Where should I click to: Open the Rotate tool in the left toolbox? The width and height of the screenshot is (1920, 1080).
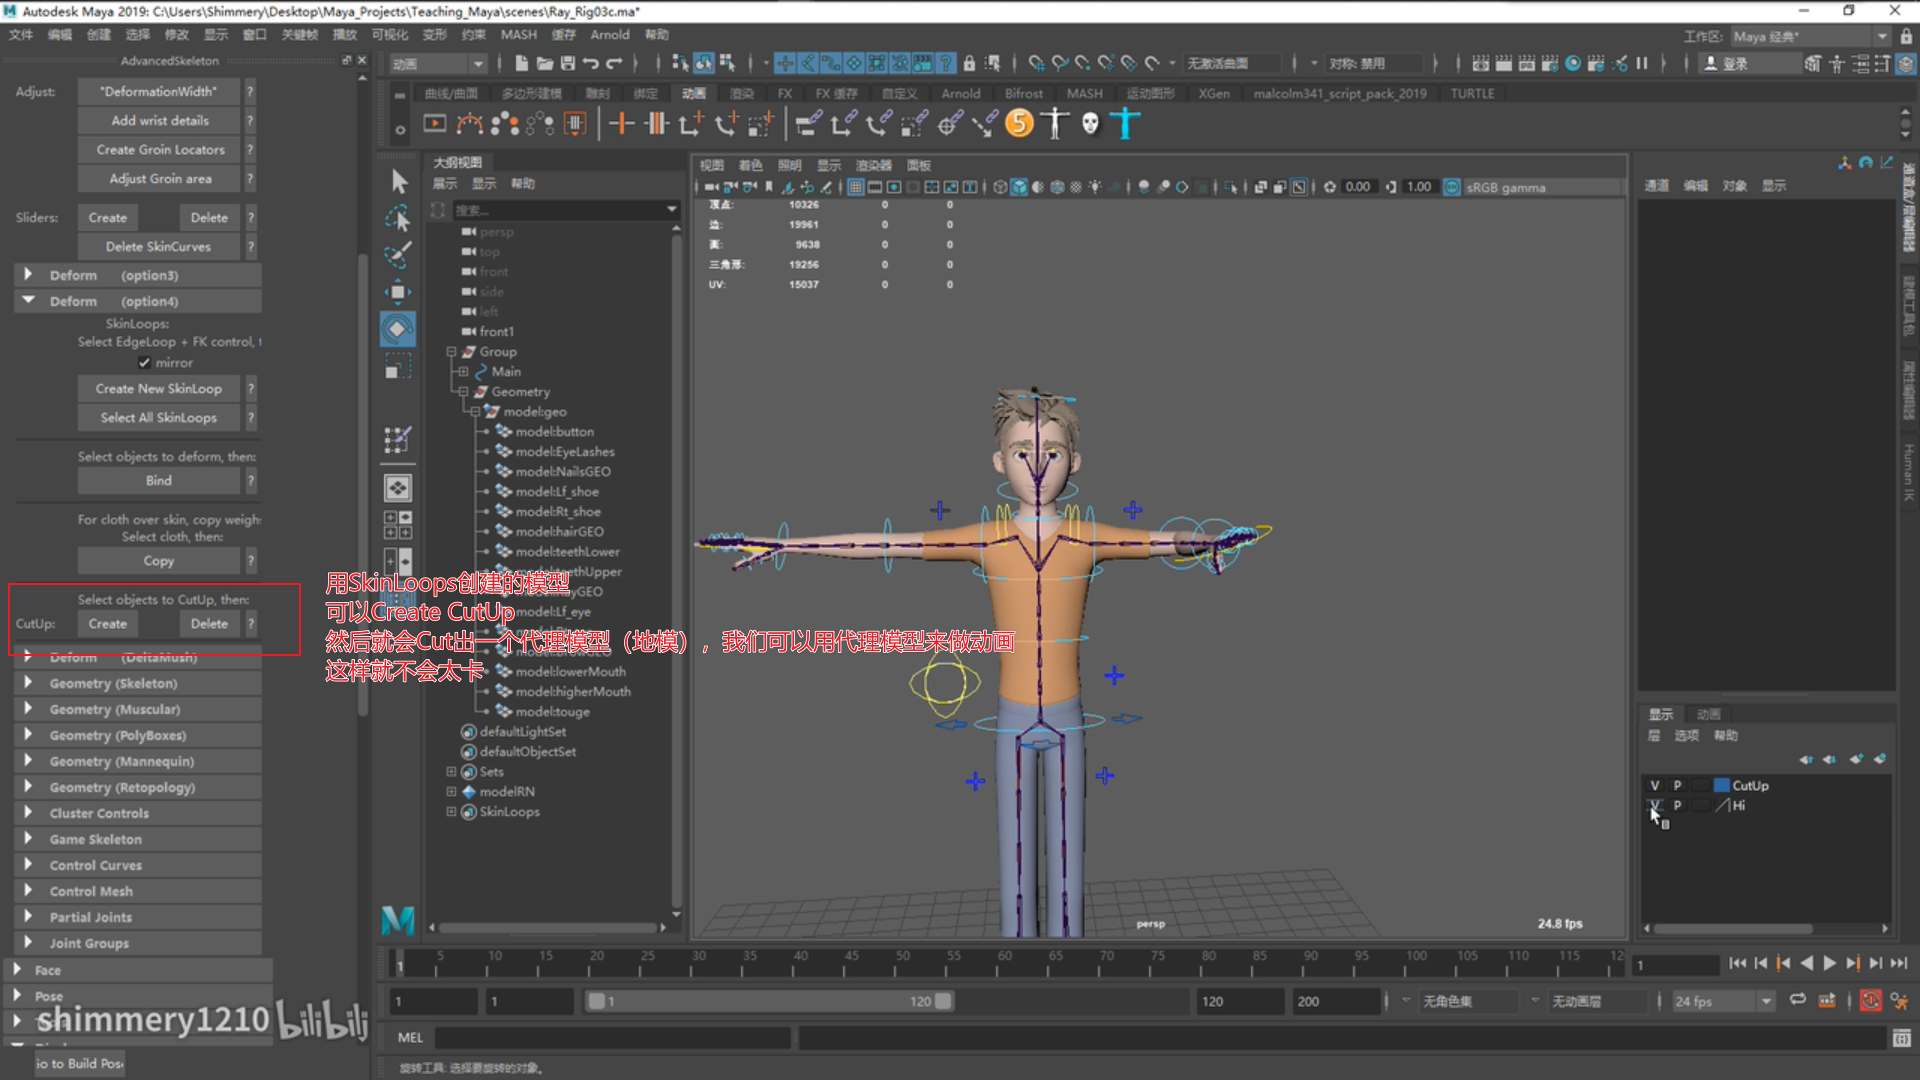(x=397, y=328)
